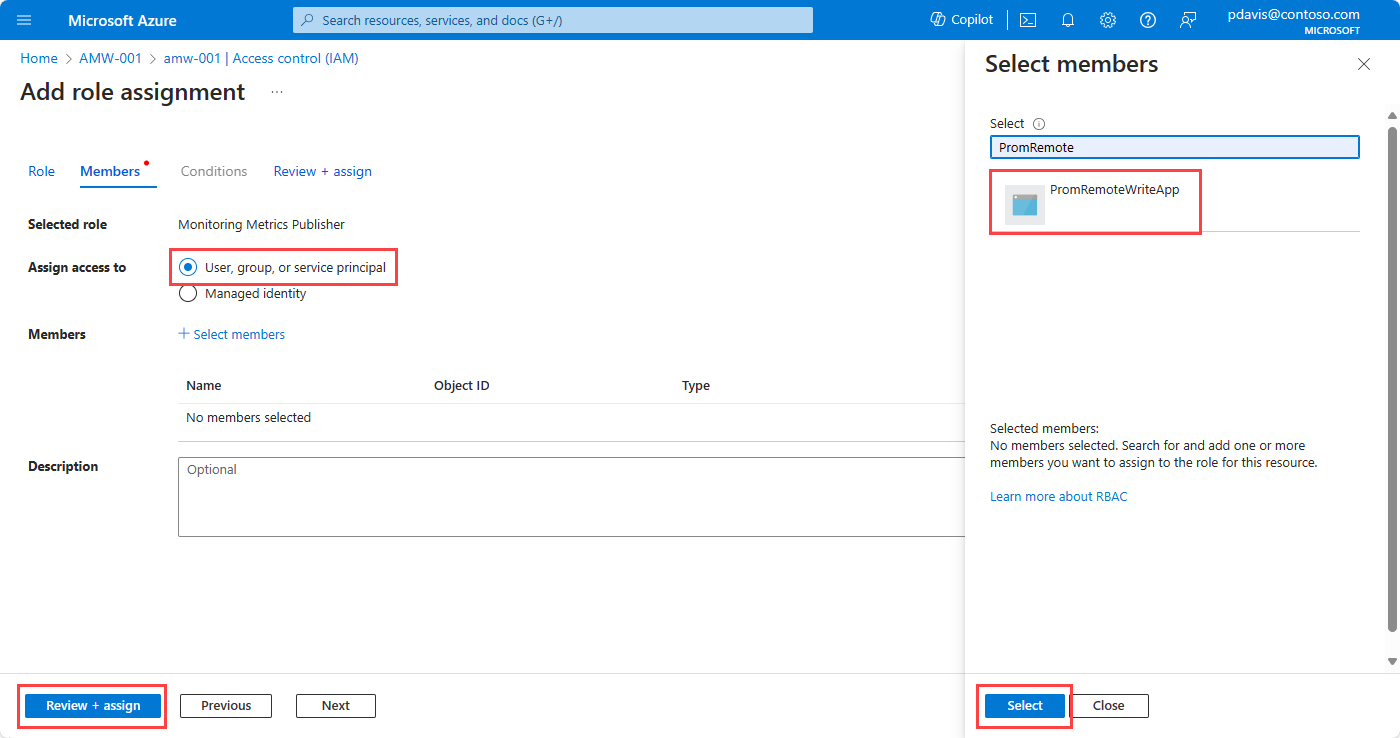Go back with the Previous button
This screenshot has width=1400, height=738.
pos(226,706)
